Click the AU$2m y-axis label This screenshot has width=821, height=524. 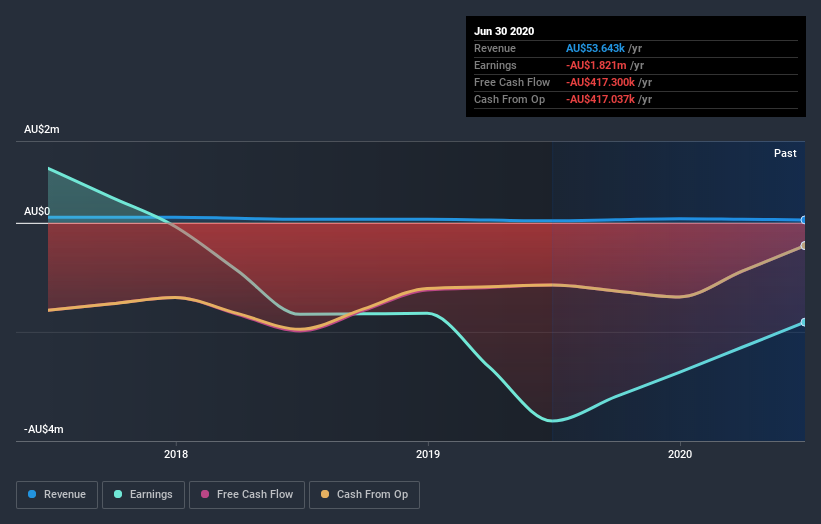(x=41, y=129)
